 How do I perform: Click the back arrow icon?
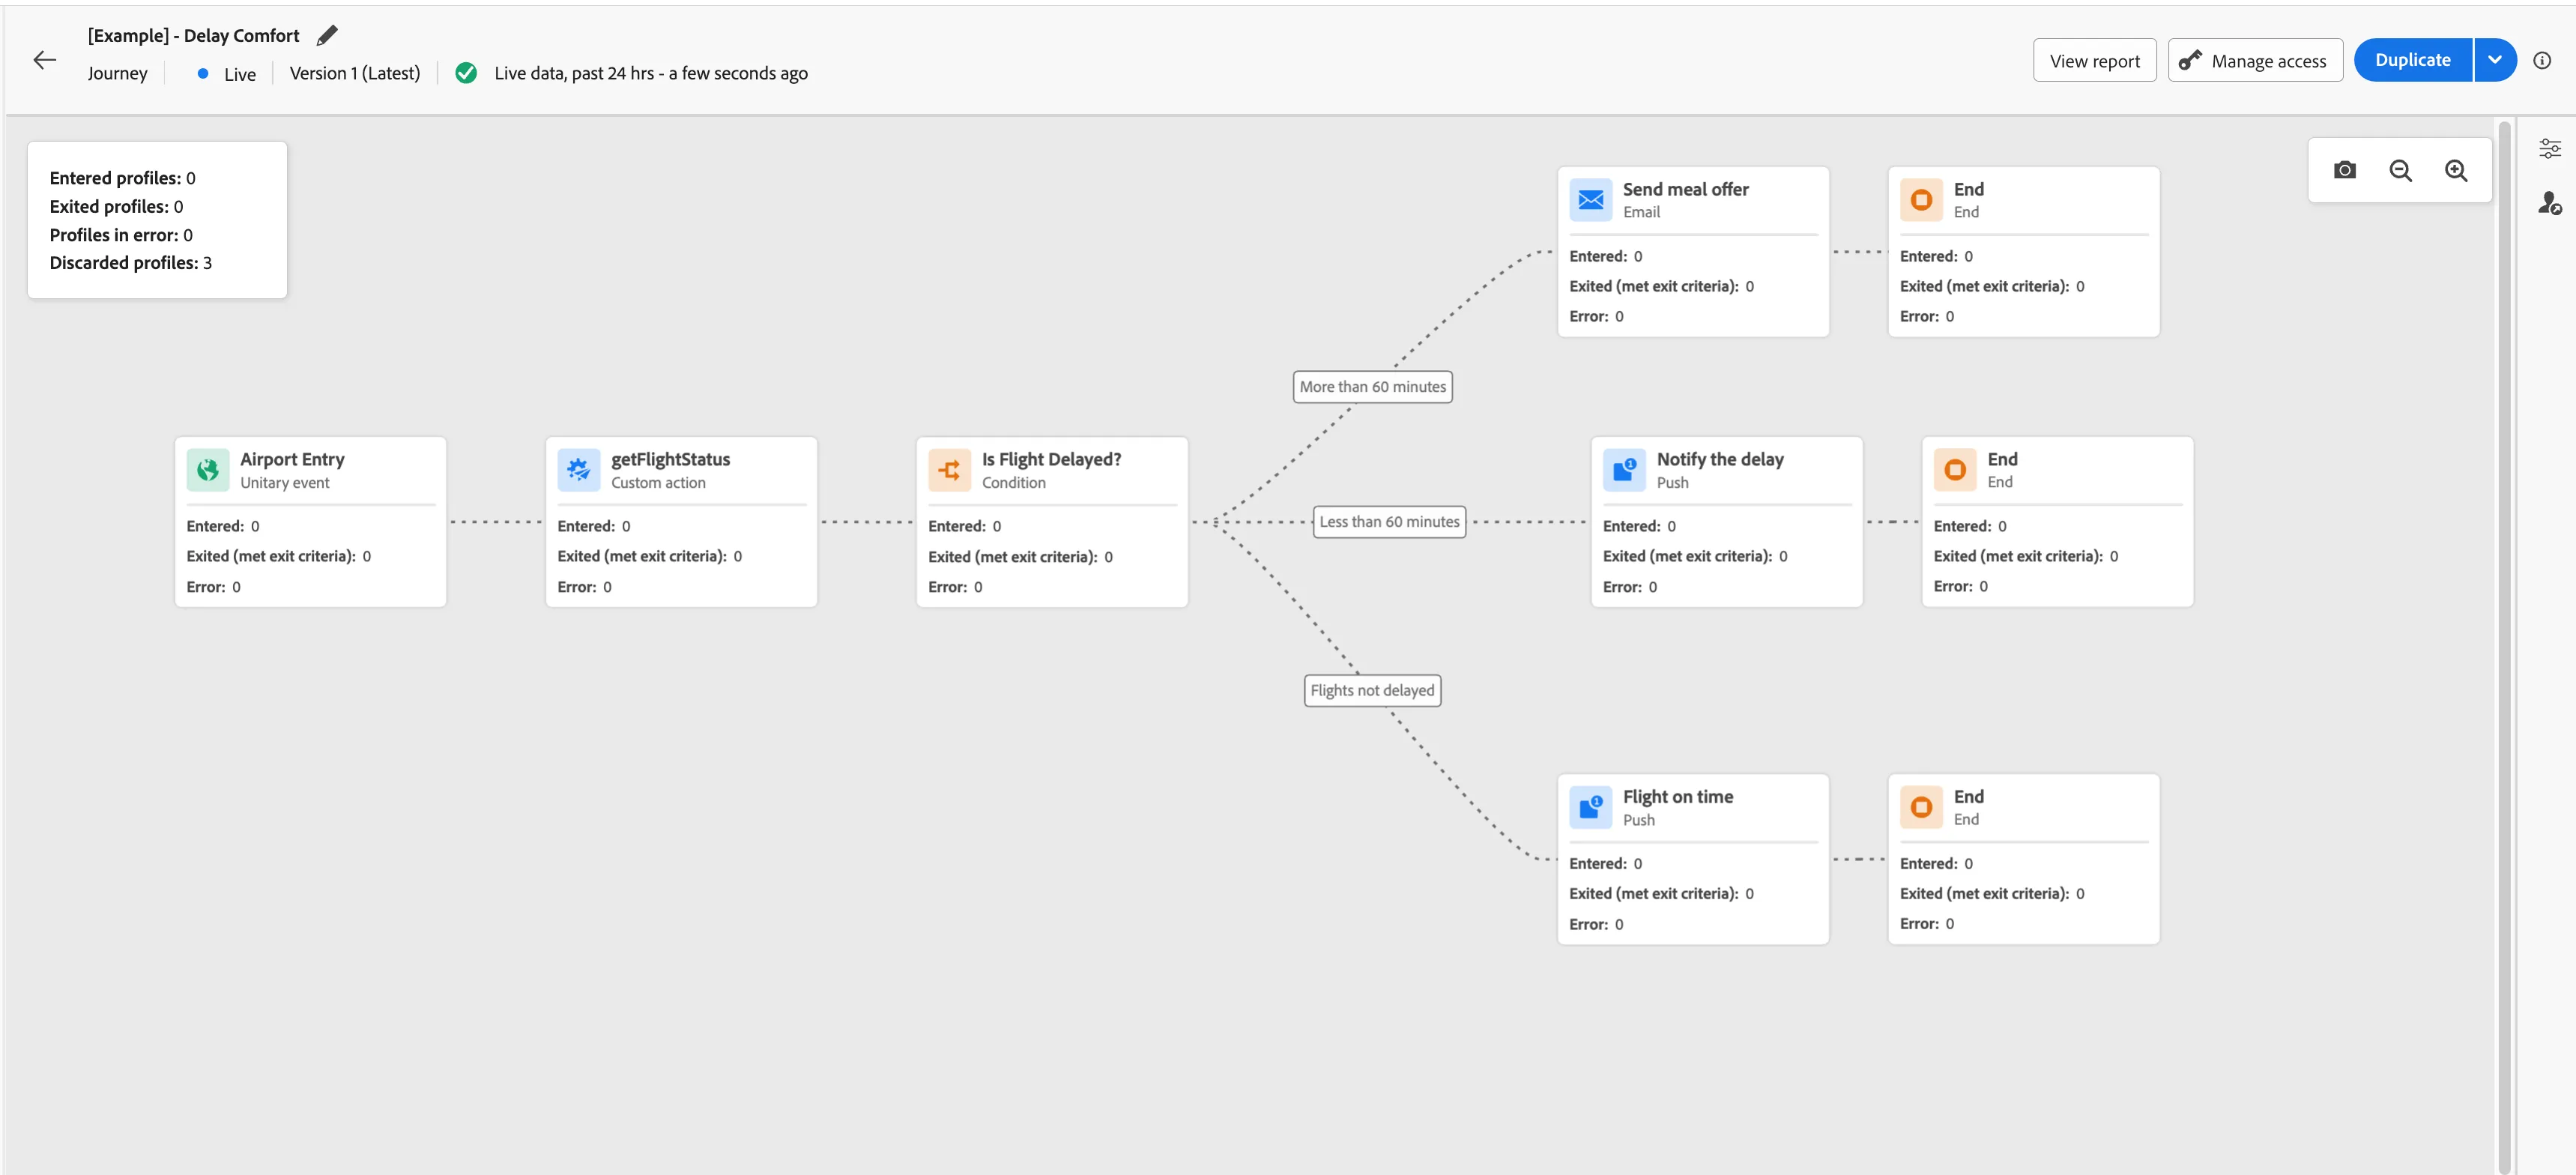pyautogui.click(x=45, y=60)
